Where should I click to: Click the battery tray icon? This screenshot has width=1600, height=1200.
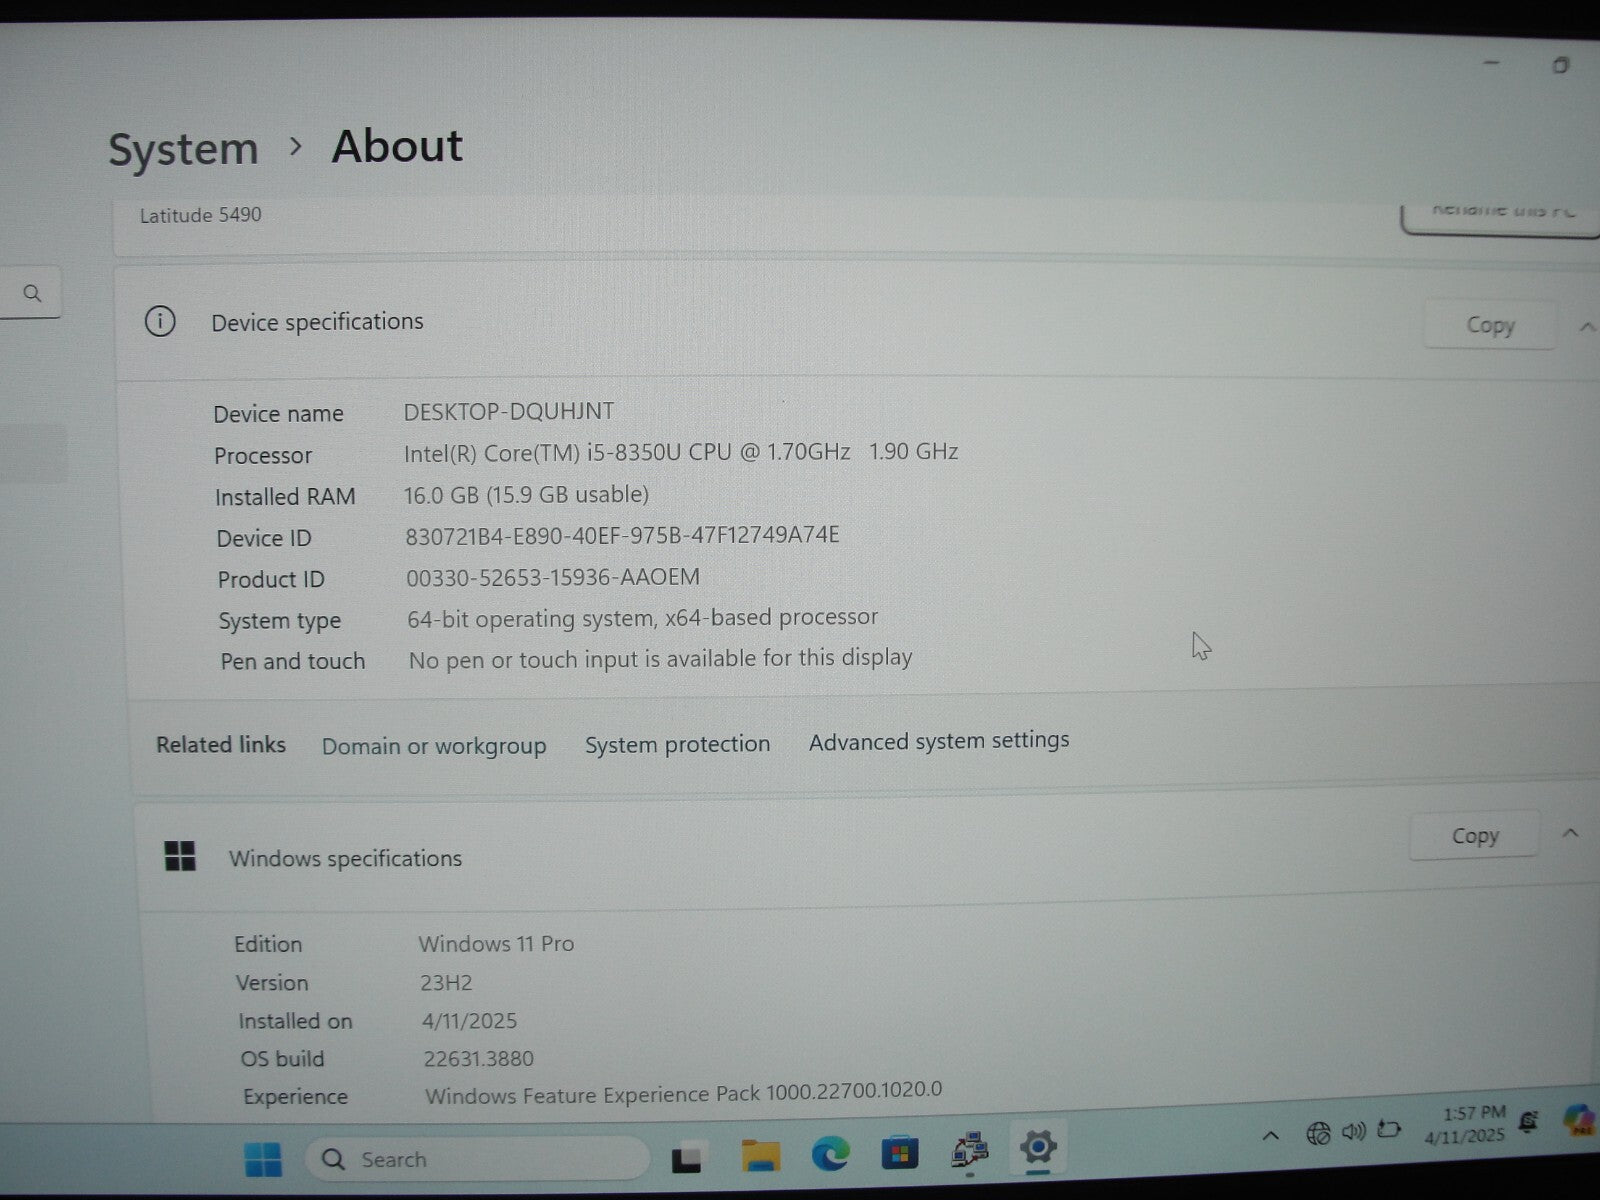tap(1388, 1129)
